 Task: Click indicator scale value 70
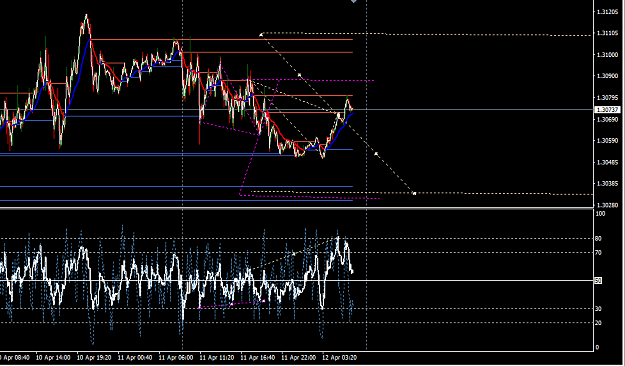pos(598,253)
